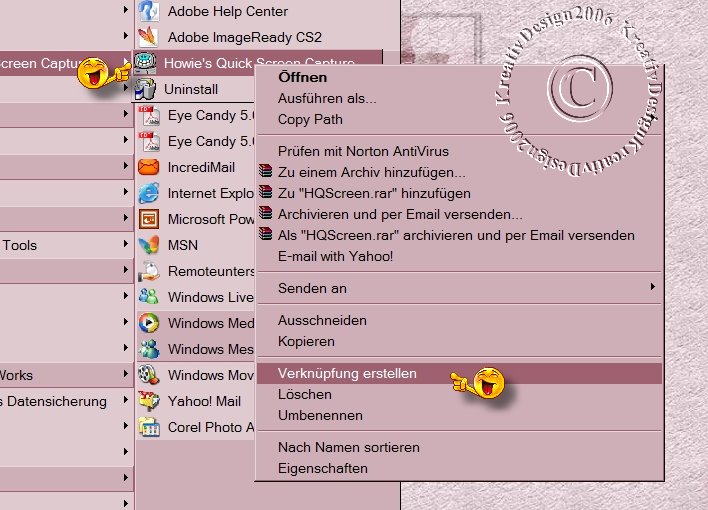
Task: Click WinRAR icon beside 'Als "HQScreen.rar" archivieren'
Action: pos(266,234)
